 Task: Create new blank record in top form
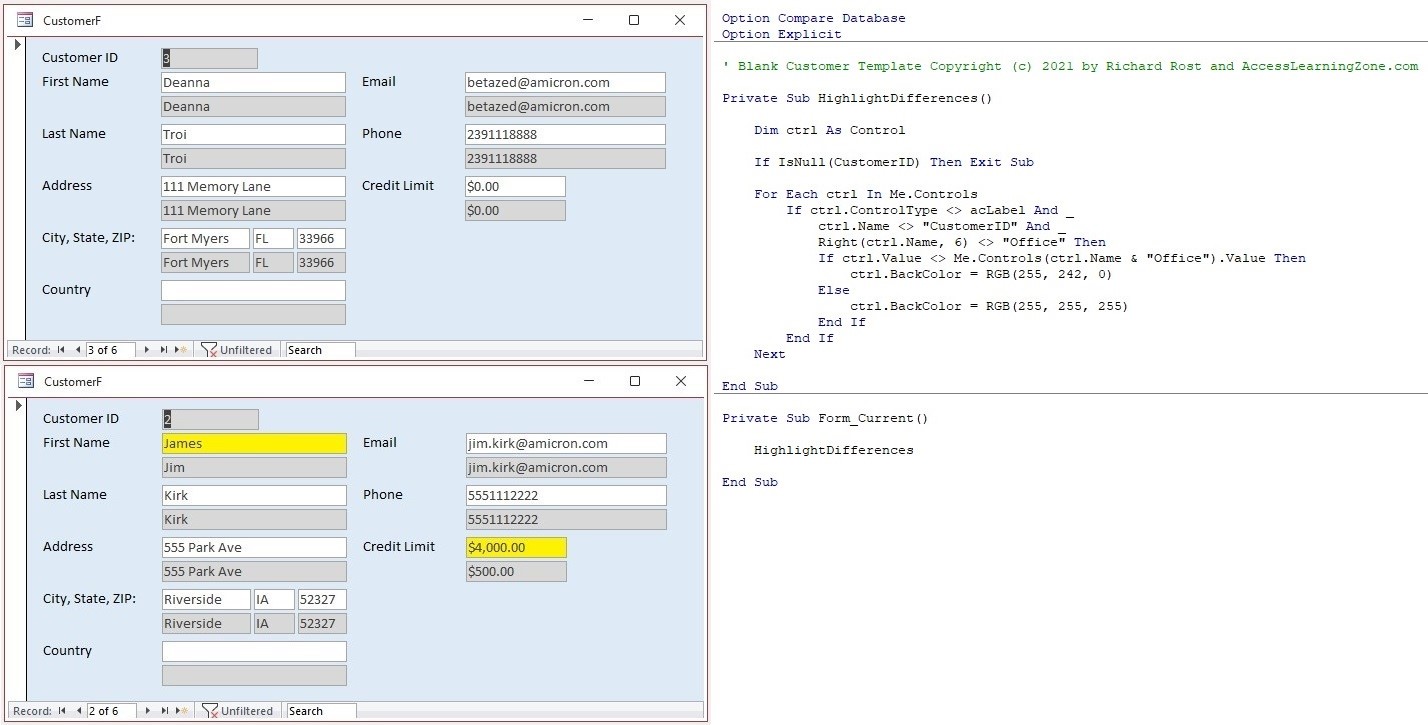[x=181, y=350]
